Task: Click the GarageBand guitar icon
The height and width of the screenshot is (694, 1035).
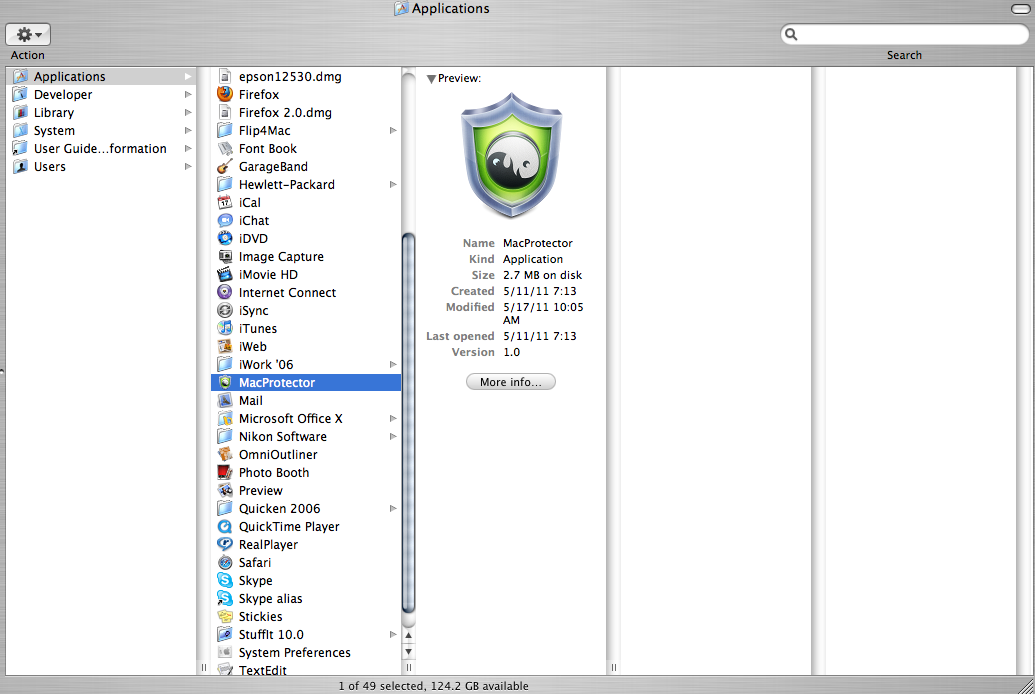Action: point(225,166)
